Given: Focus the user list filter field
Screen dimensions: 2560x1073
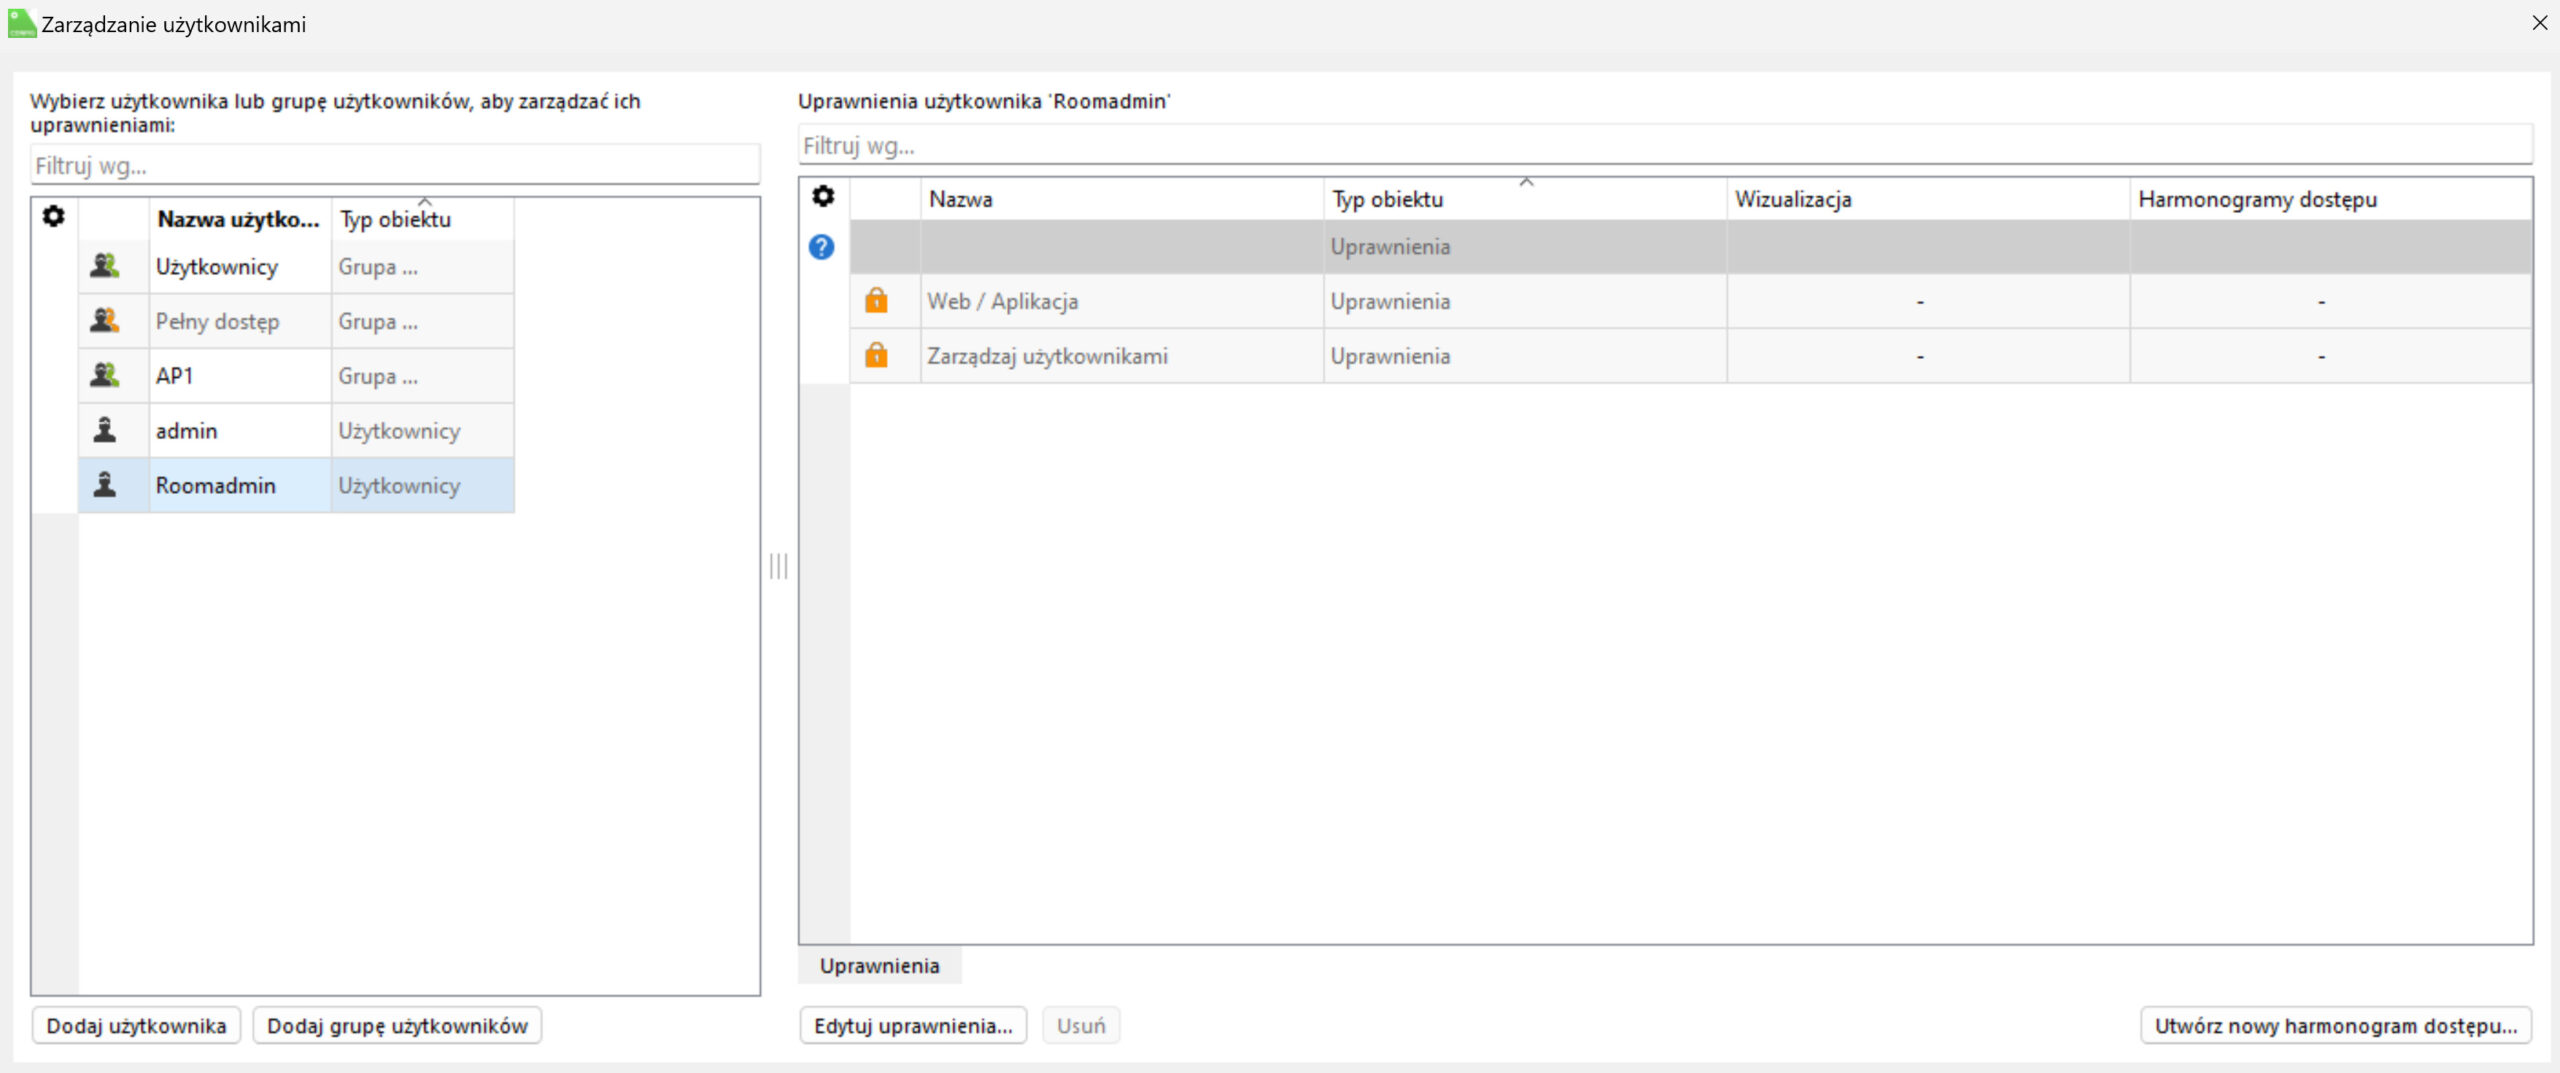Looking at the screenshot, I should 395,166.
